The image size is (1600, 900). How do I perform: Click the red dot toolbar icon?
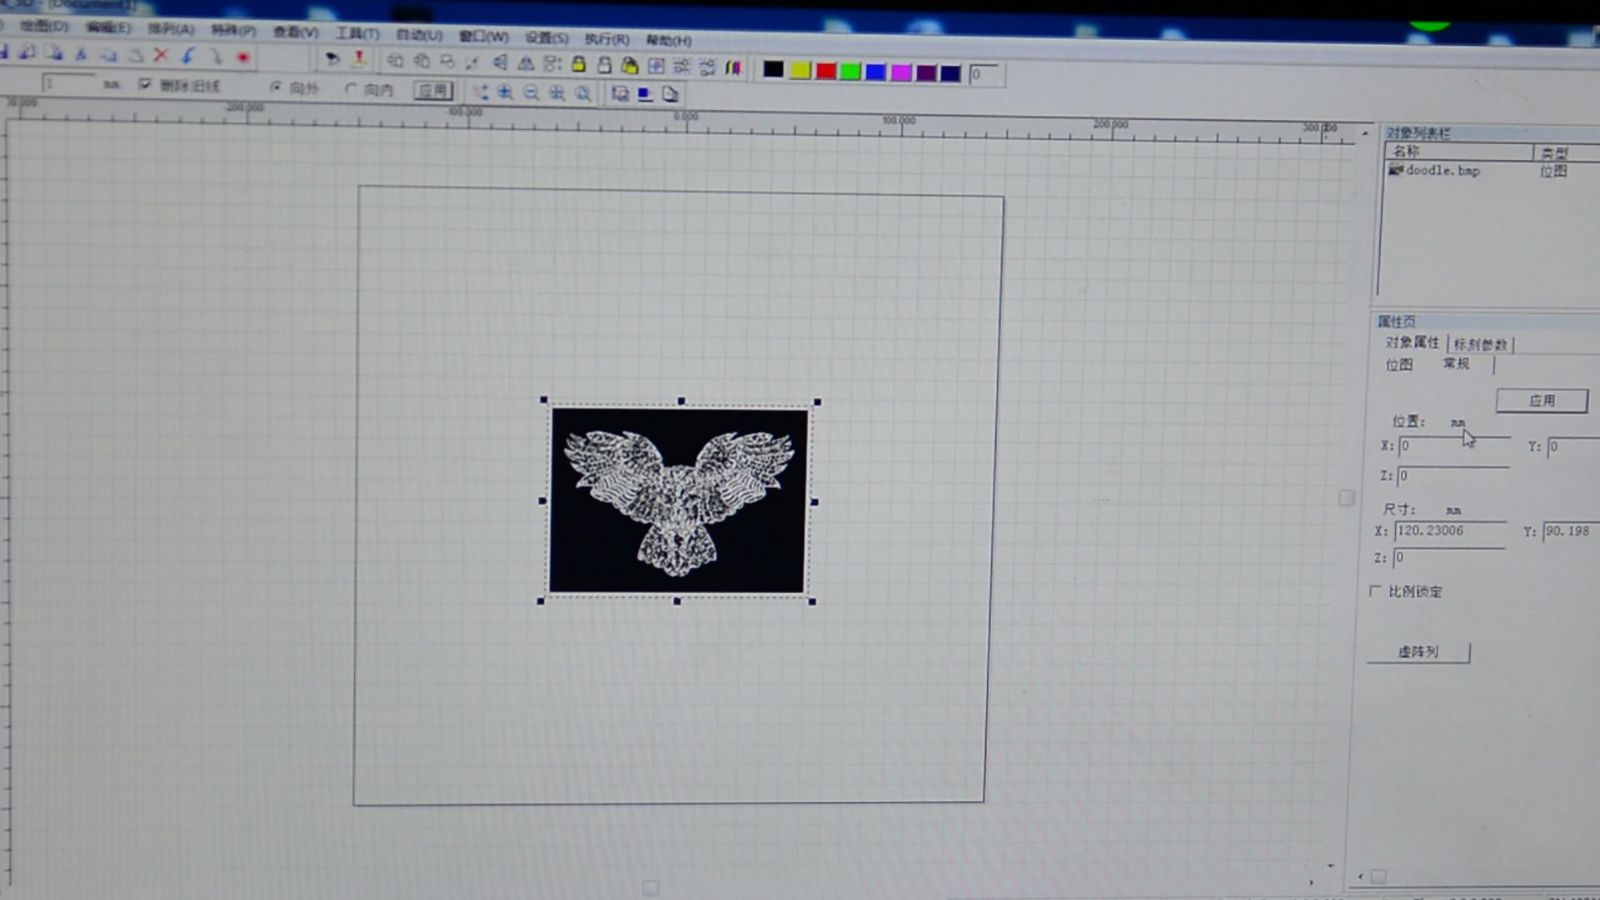tap(242, 58)
